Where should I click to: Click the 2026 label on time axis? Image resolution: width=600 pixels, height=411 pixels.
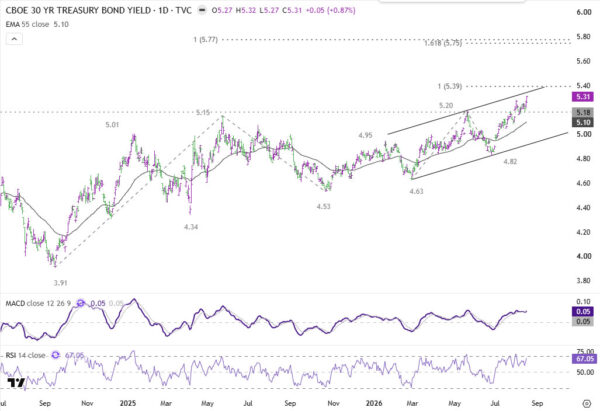pyautogui.click(x=374, y=403)
